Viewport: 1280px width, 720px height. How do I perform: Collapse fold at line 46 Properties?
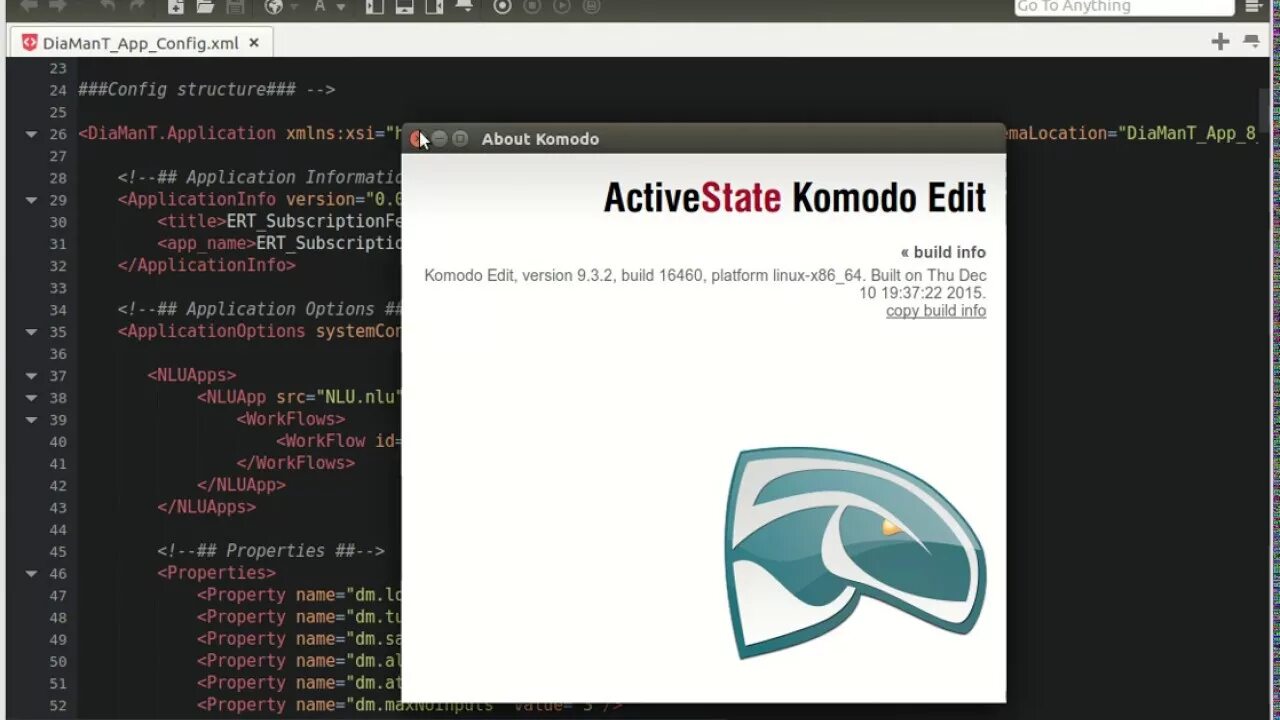(x=31, y=574)
